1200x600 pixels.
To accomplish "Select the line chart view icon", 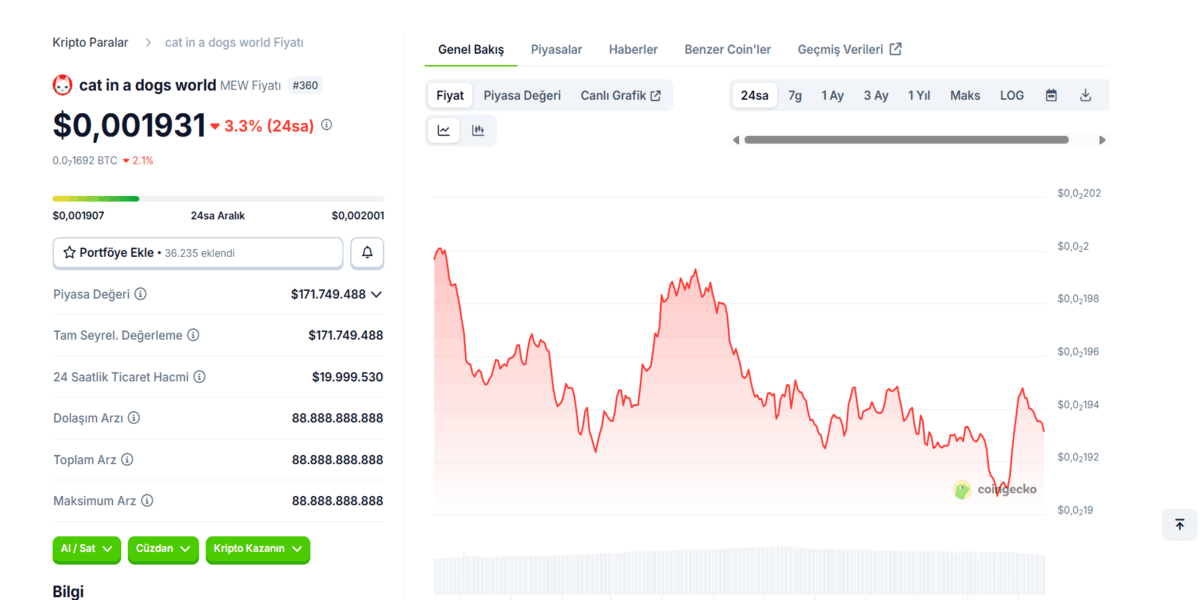I will pos(444,130).
